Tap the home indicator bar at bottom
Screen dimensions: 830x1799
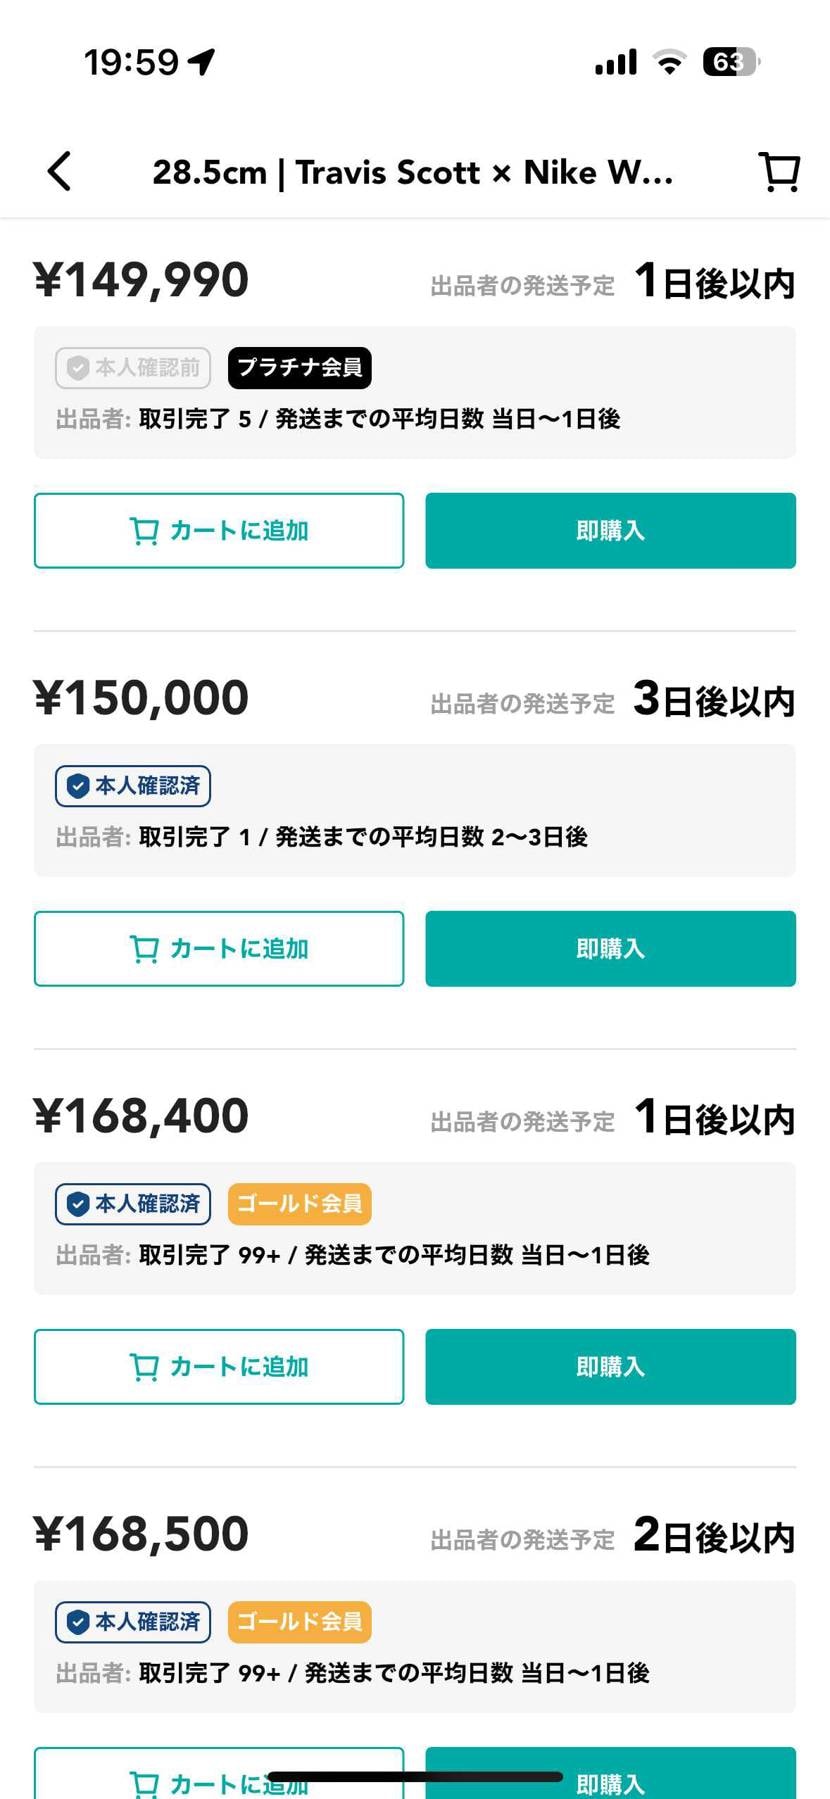pyautogui.click(x=415, y=1777)
